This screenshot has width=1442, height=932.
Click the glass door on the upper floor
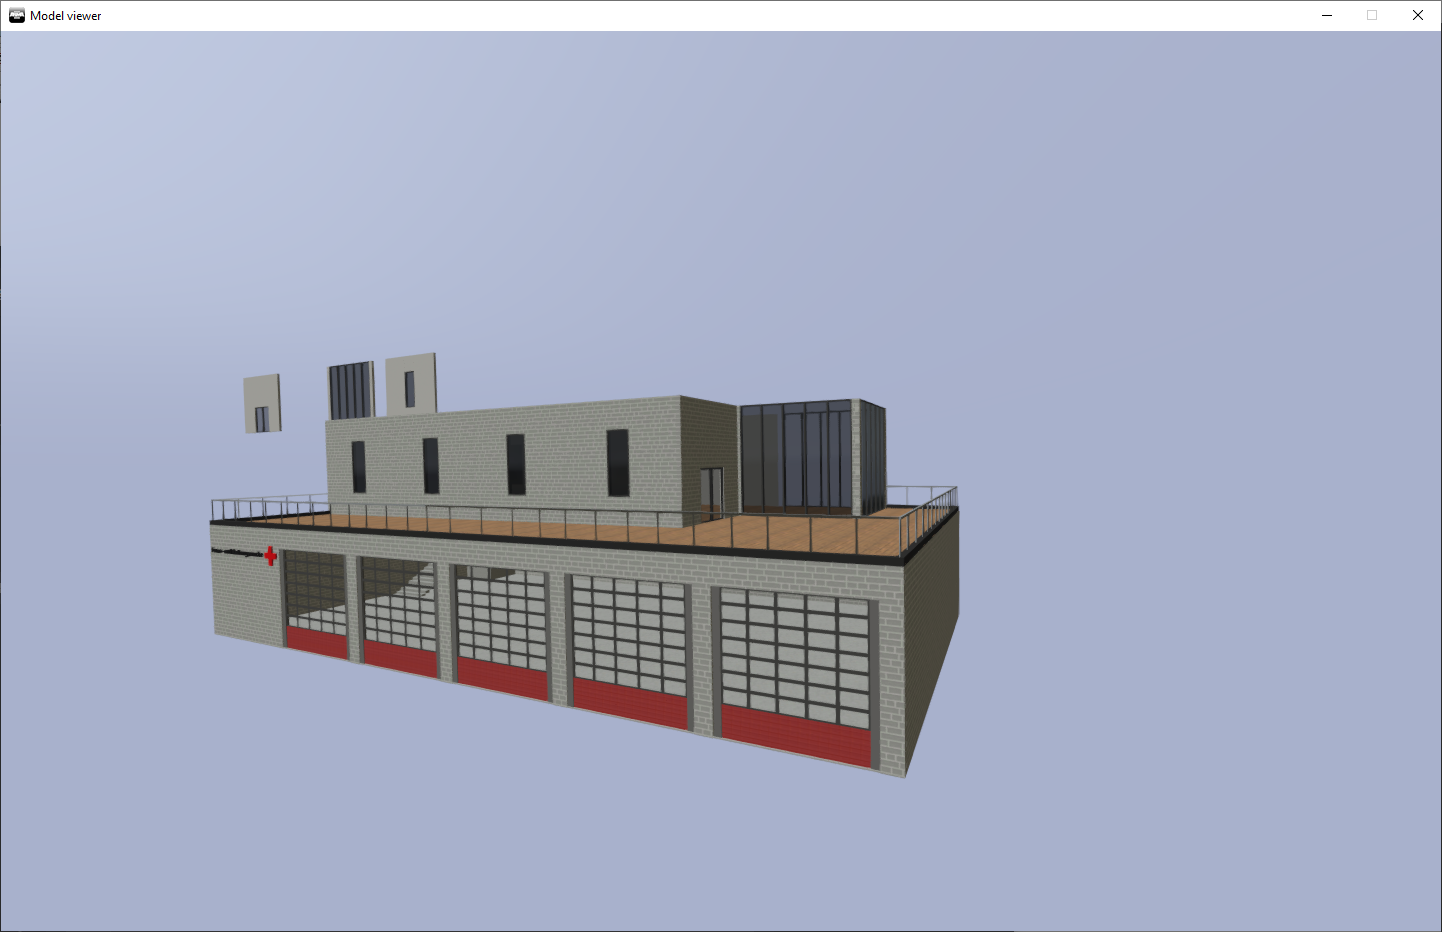pyautogui.click(x=711, y=490)
